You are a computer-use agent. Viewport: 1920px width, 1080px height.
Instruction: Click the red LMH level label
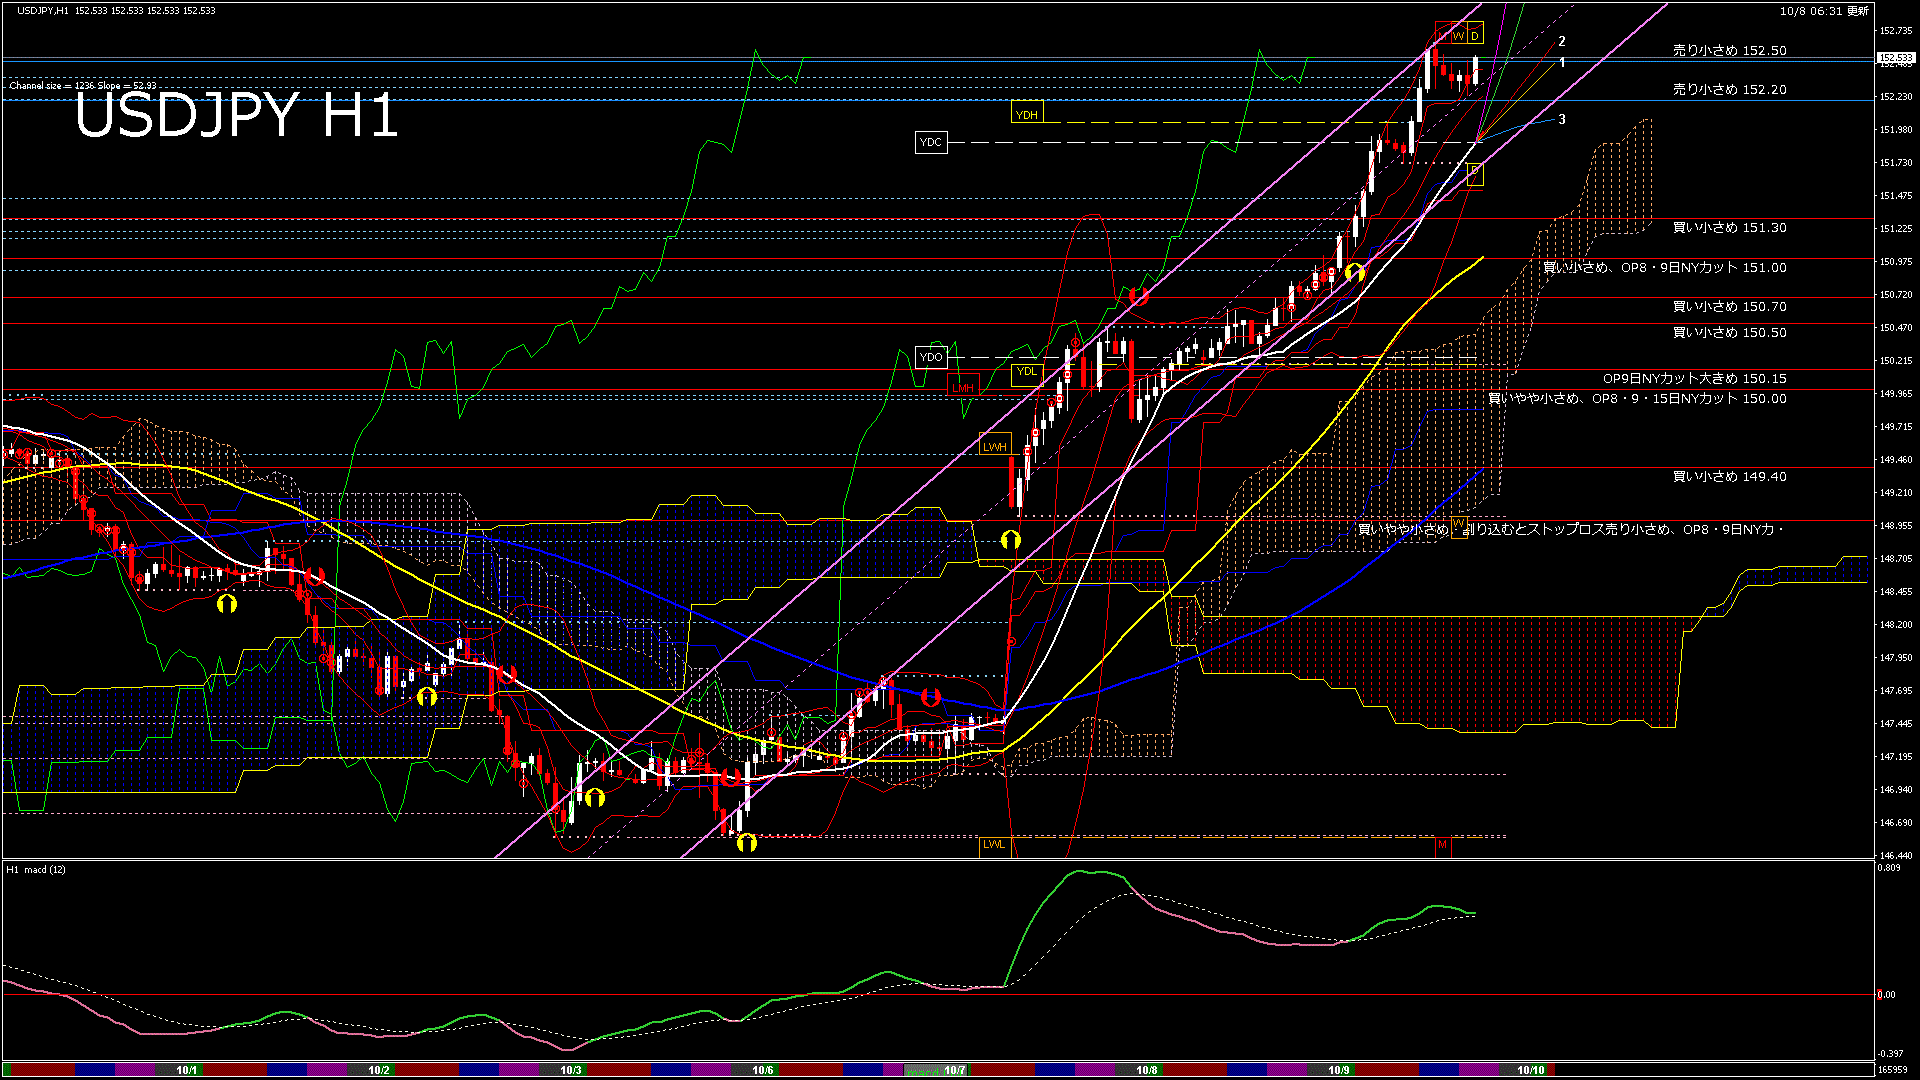pos(962,388)
